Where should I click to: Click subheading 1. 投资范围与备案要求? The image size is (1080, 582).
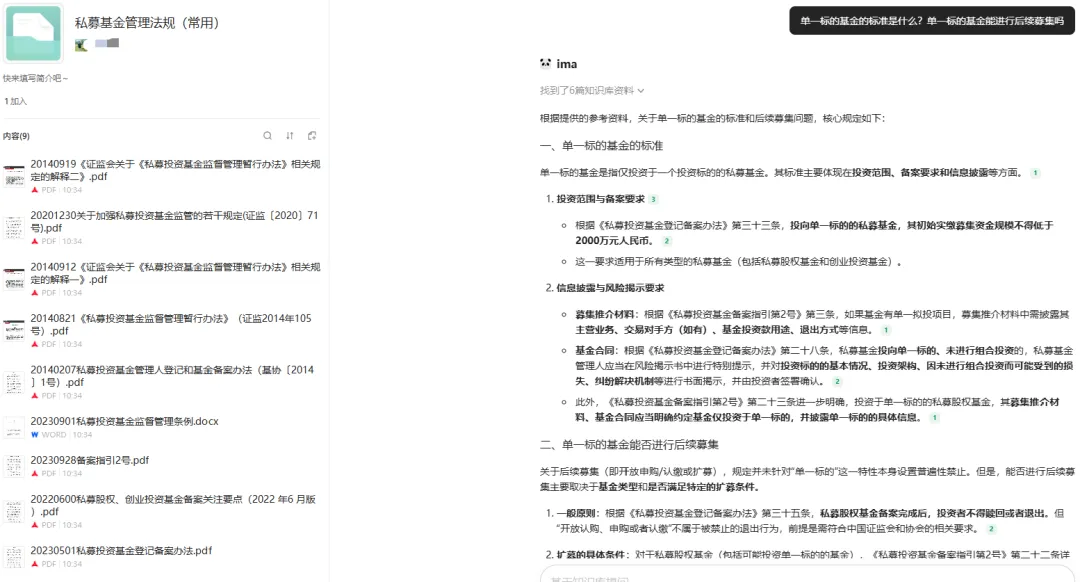(595, 199)
